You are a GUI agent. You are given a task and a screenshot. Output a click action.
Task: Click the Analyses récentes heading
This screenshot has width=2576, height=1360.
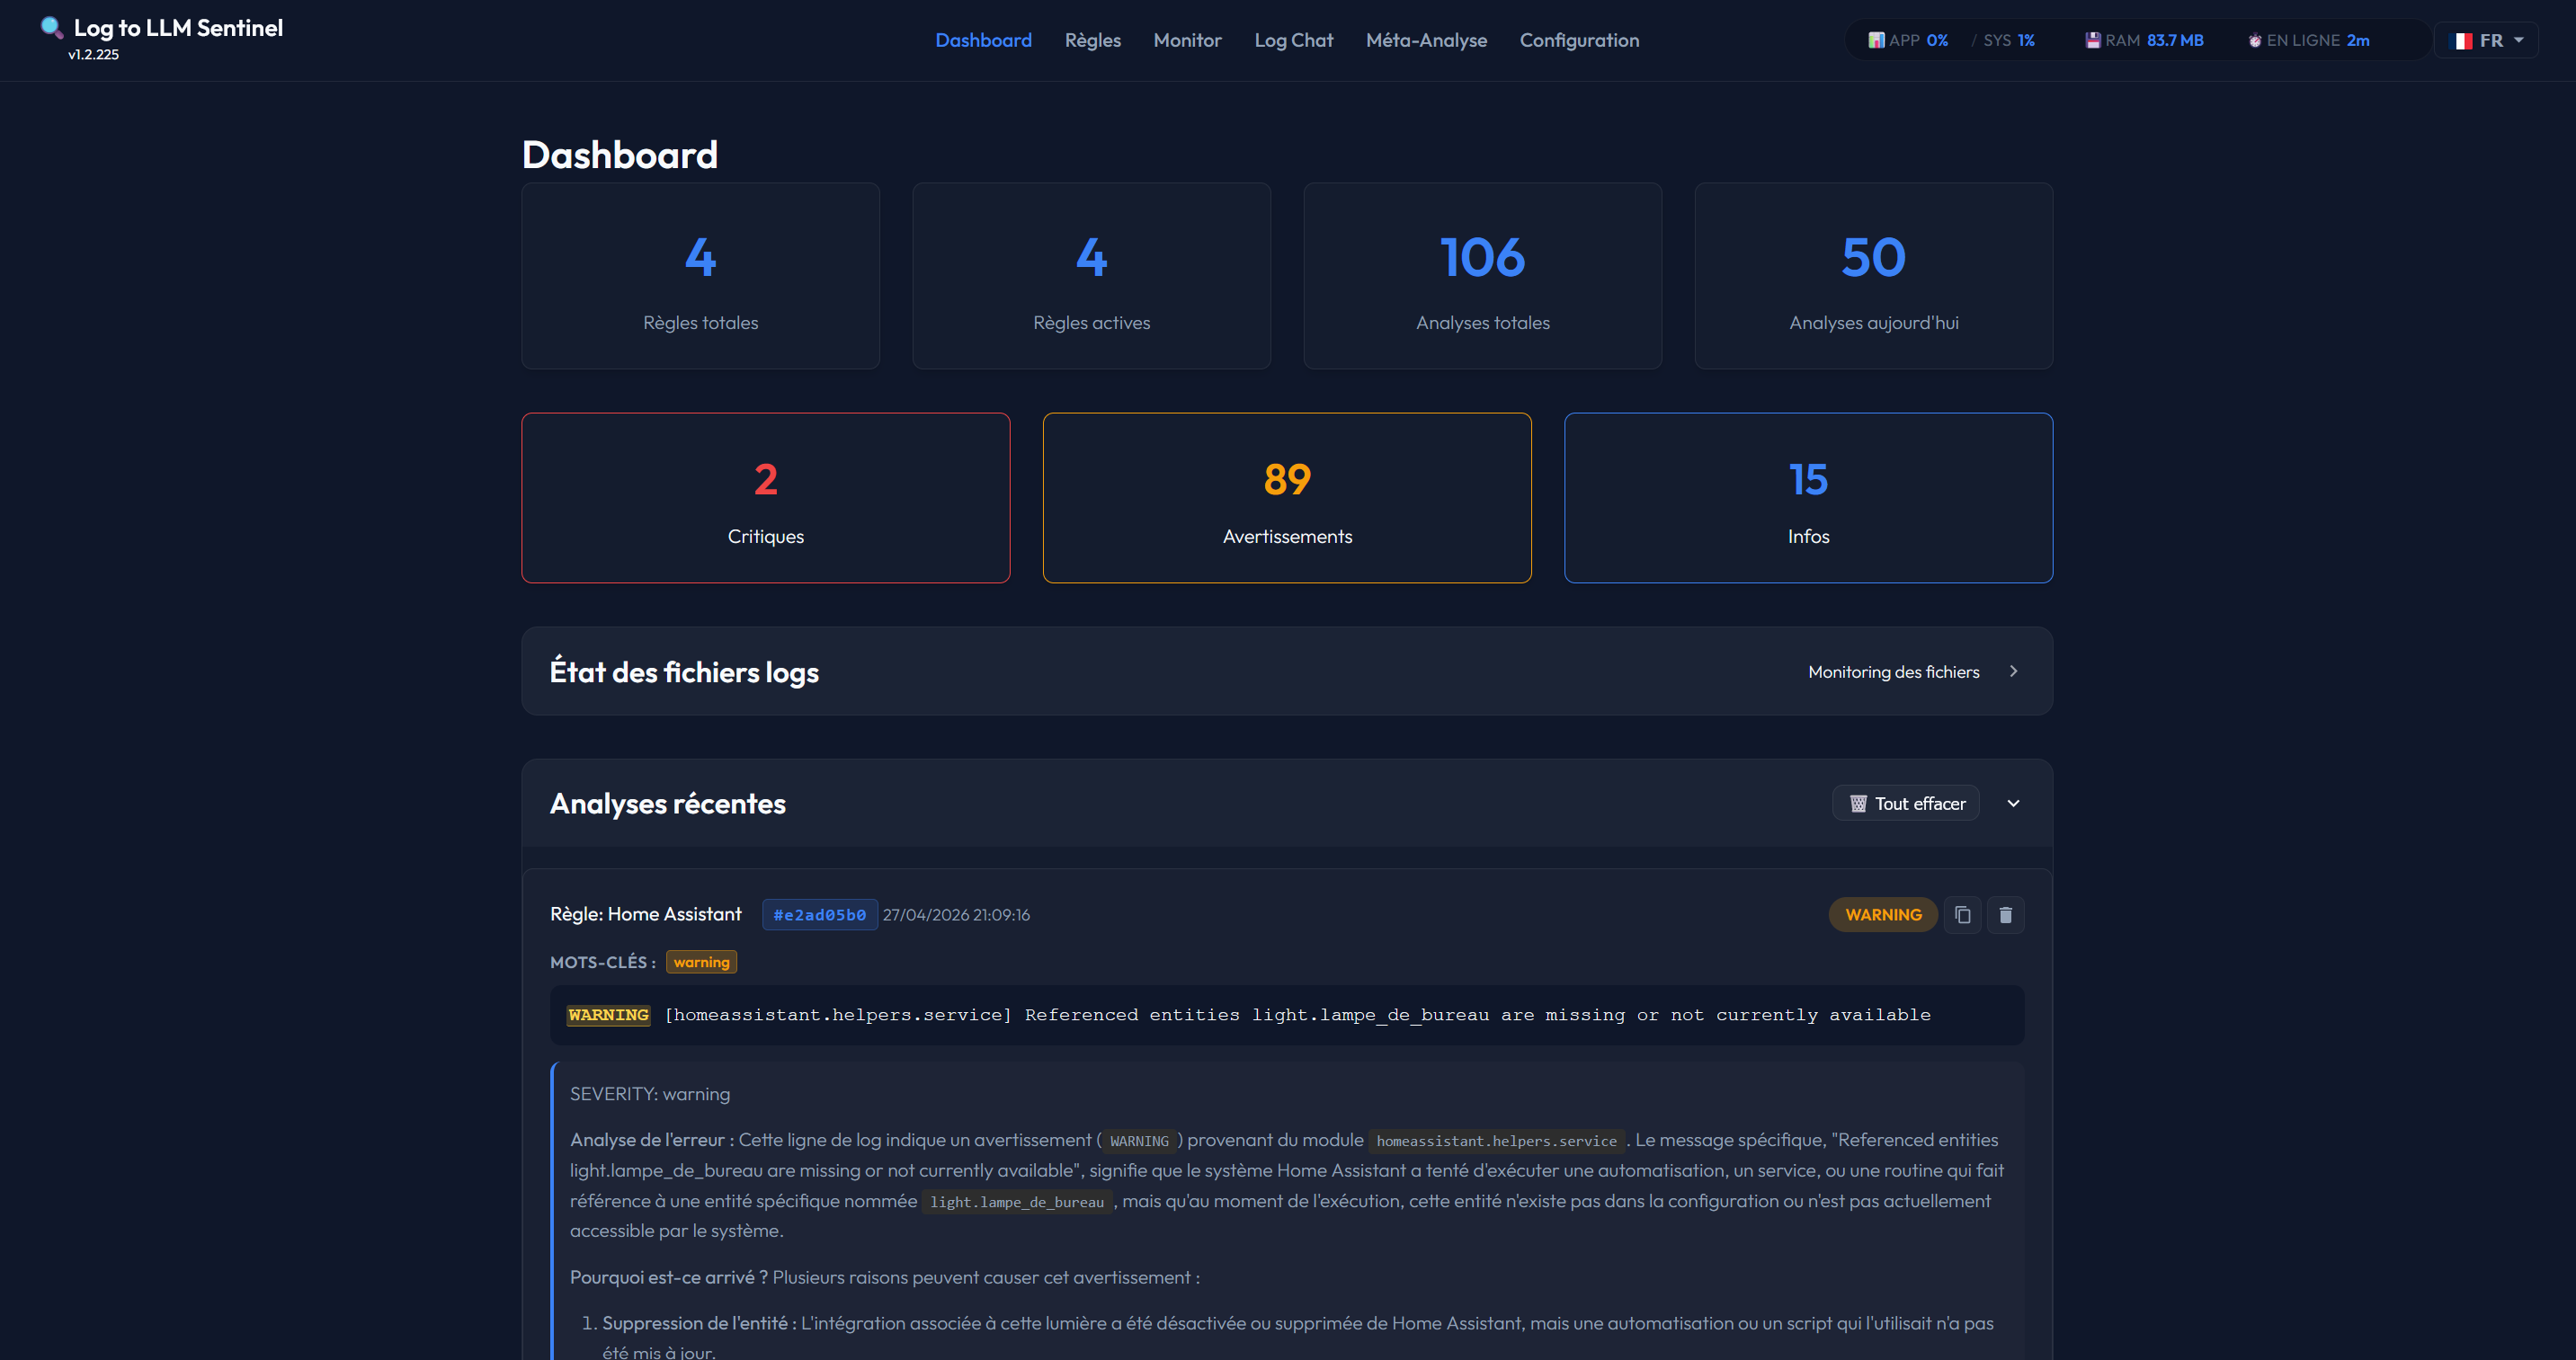pyautogui.click(x=667, y=804)
